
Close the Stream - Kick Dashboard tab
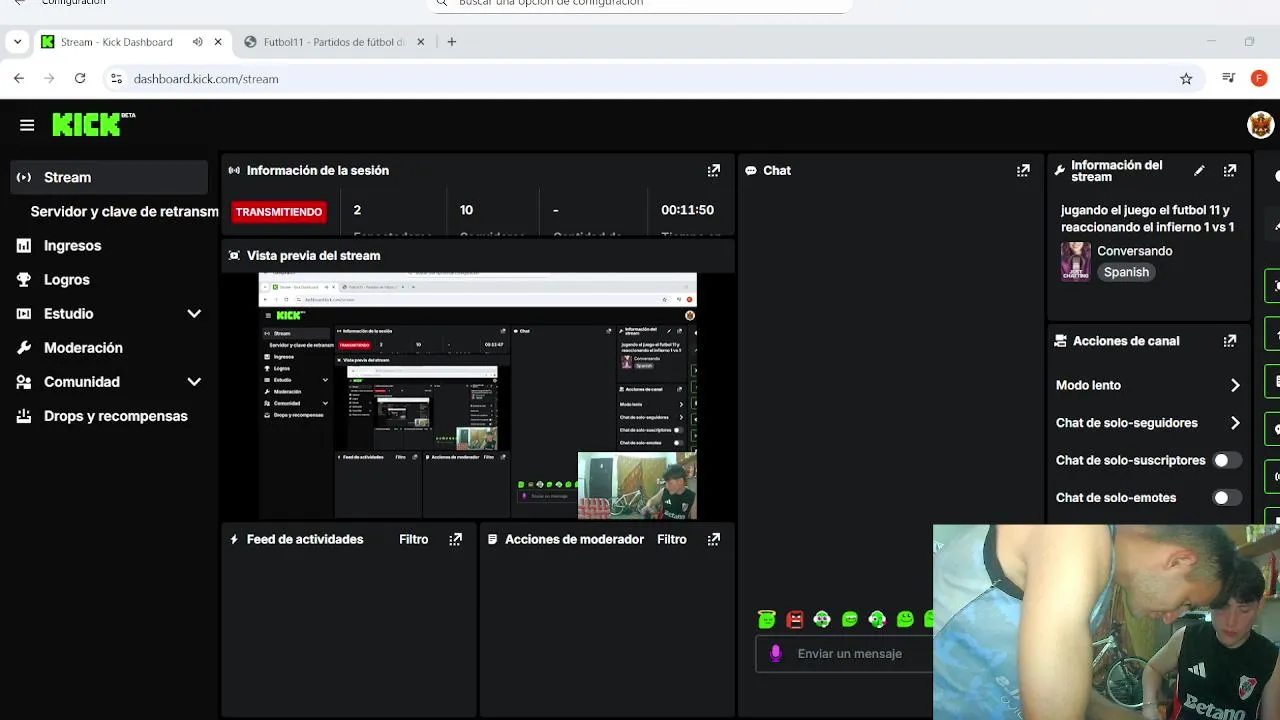pyautogui.click(x=218, y=42)
